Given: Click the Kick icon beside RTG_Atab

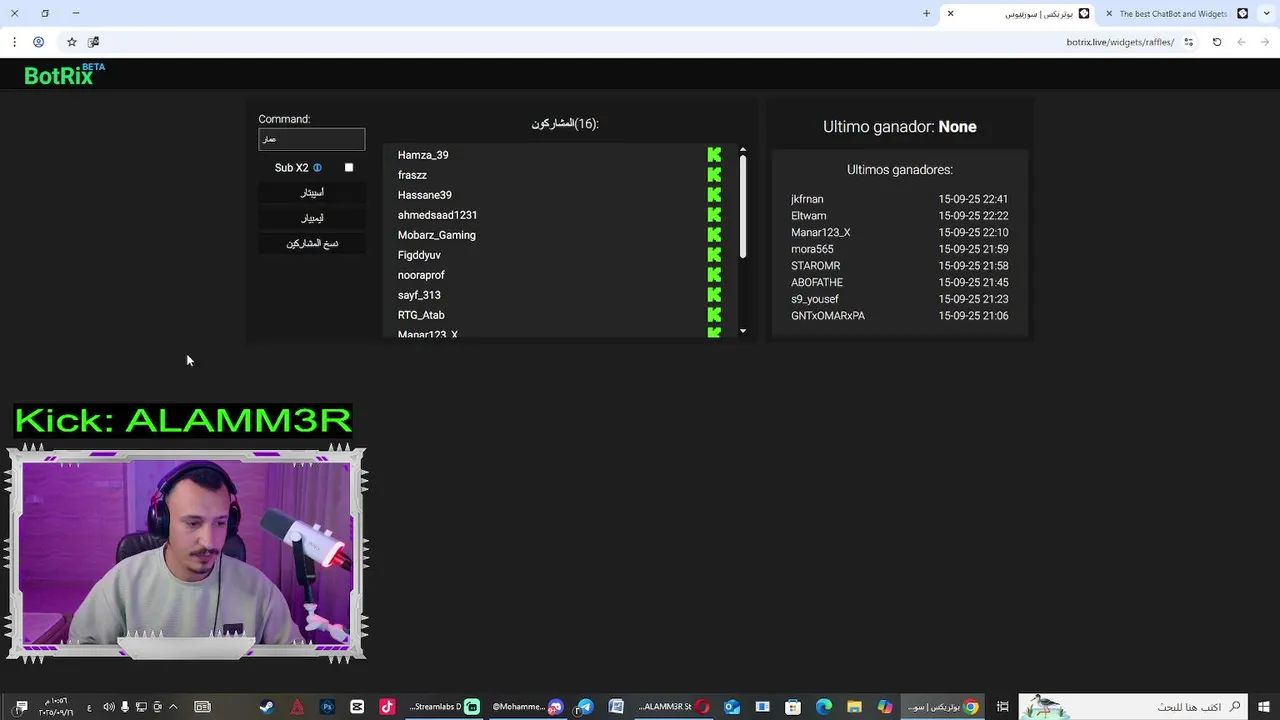Looking at the screenshot, I should pyautogui.click(x=714, y=315).
